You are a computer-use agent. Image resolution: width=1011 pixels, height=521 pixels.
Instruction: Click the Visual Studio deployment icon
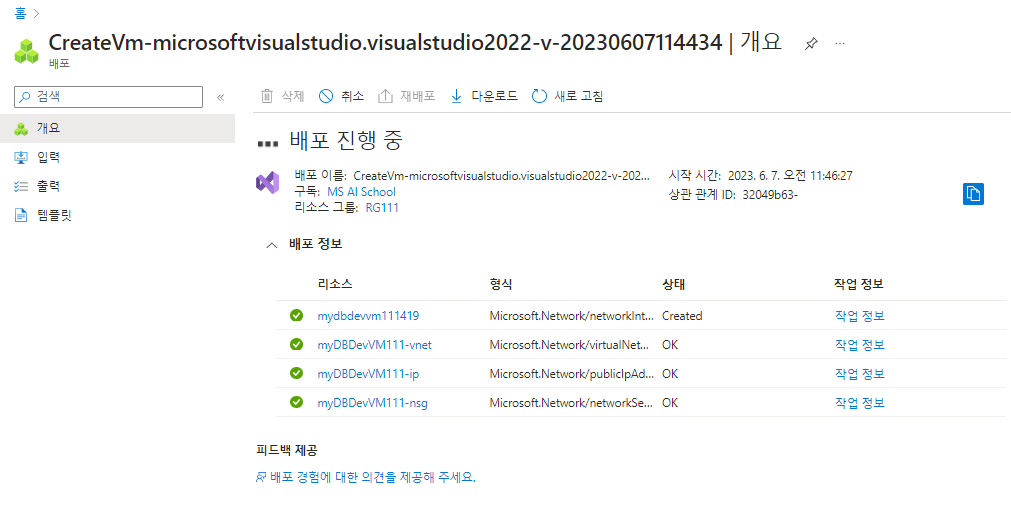[268, 183]
